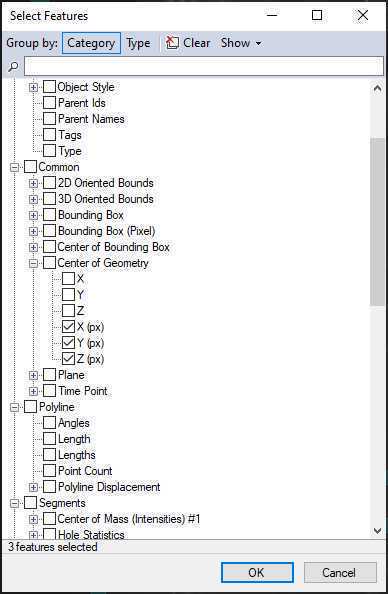The height and width of the screenshot is (594, 388).
Task: Open the Show dropdown menu
Action: coord(241,43)
